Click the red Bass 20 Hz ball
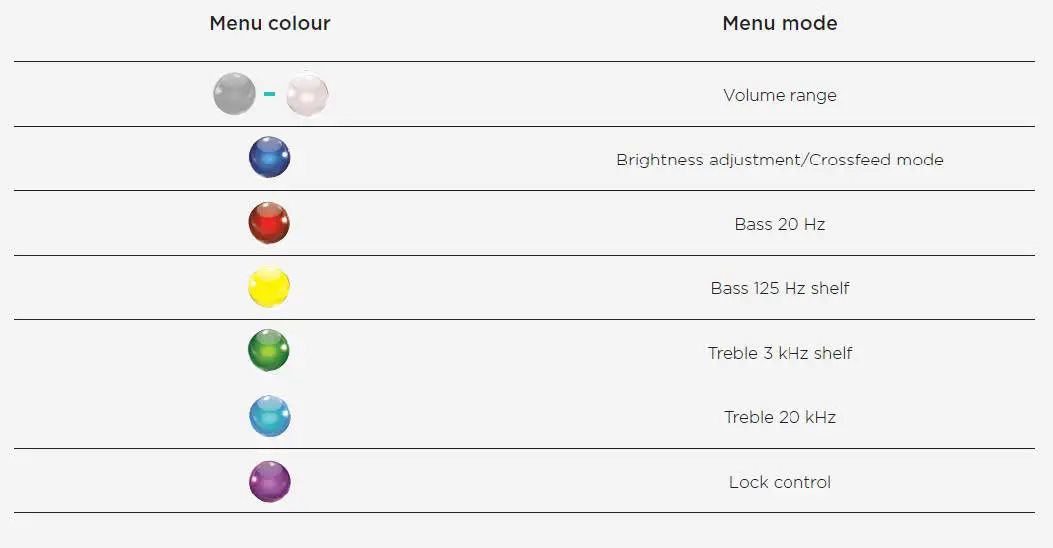This screenshot has height=548, width=1053. click(x=269, y=223)
